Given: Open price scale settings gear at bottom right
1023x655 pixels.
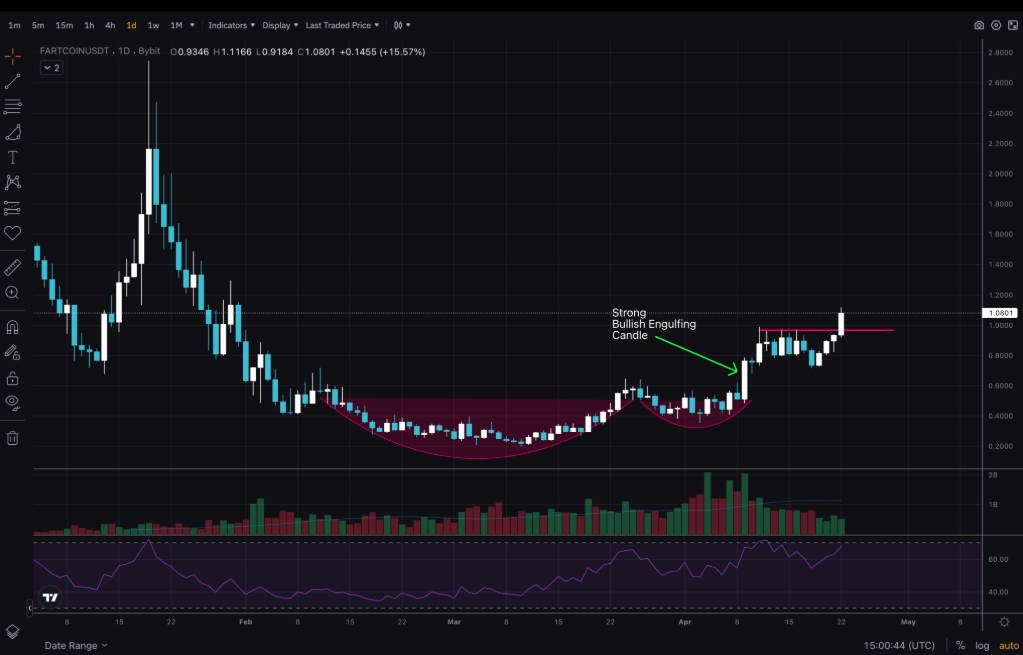Looking at the screenshot, I should [1004, 622].
